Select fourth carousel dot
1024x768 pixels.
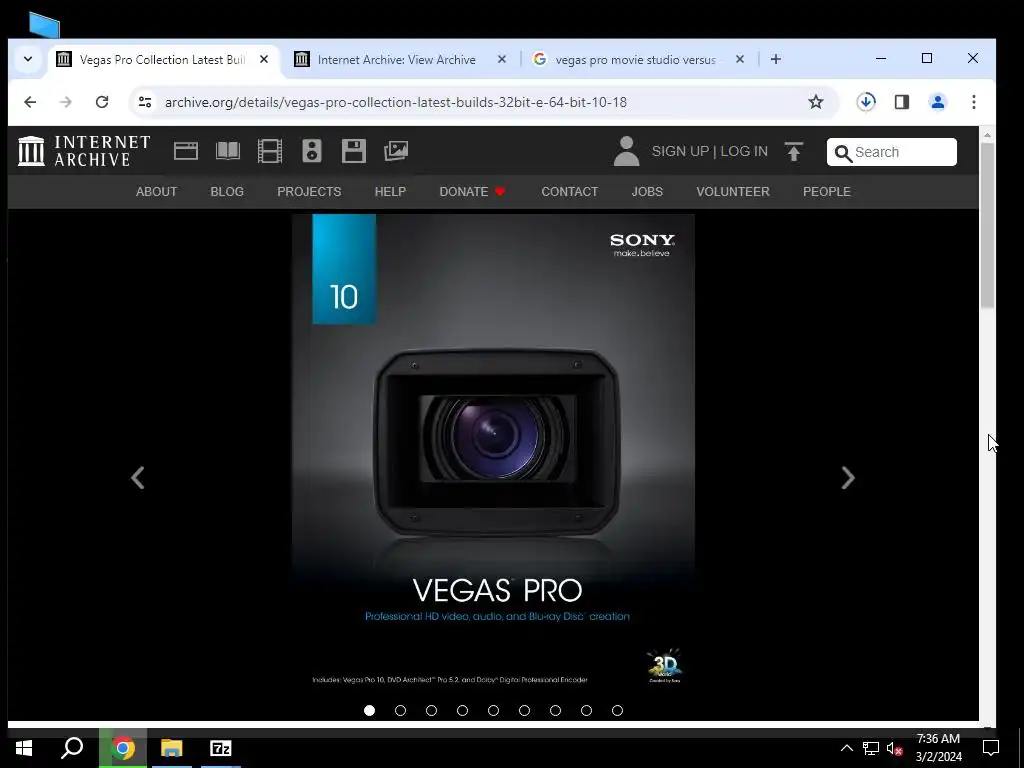tap(462, 711)
